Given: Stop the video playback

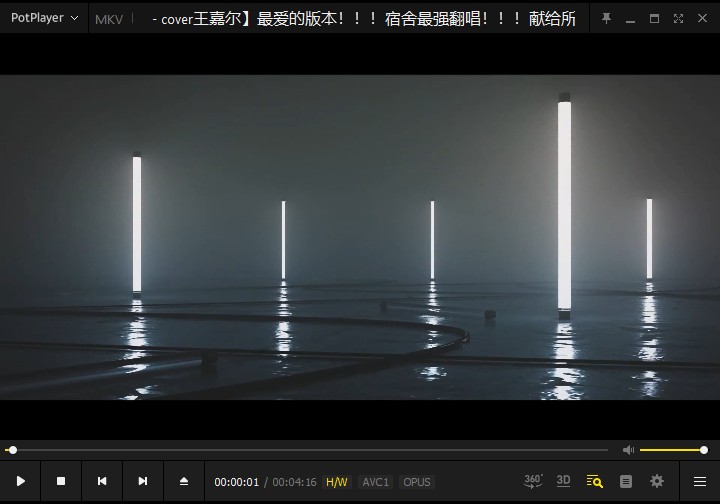Looking at the screenshot, I should 61,481.
